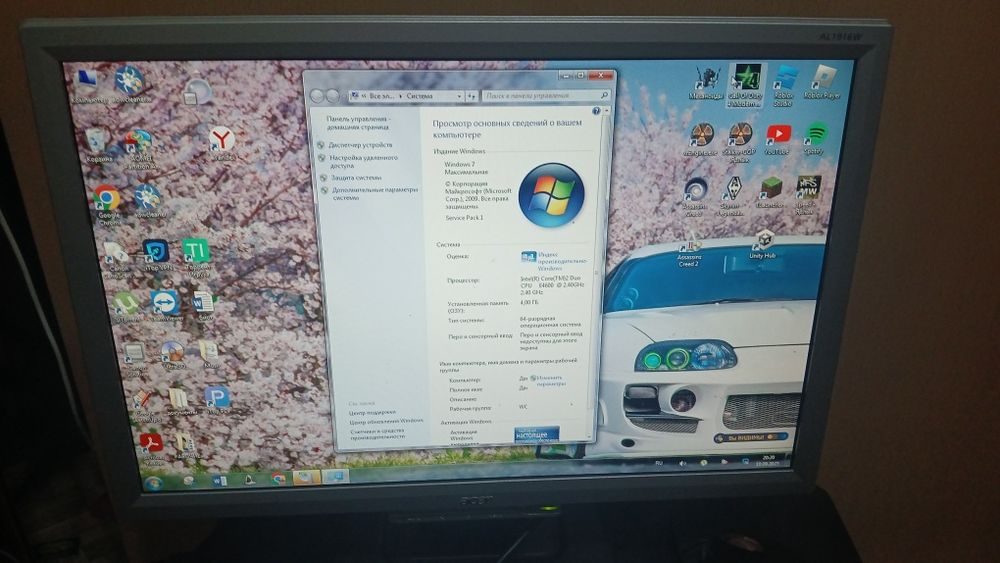
Task: Select the Все эл... breadcrumb segment
Action: [x=382, y=96]
